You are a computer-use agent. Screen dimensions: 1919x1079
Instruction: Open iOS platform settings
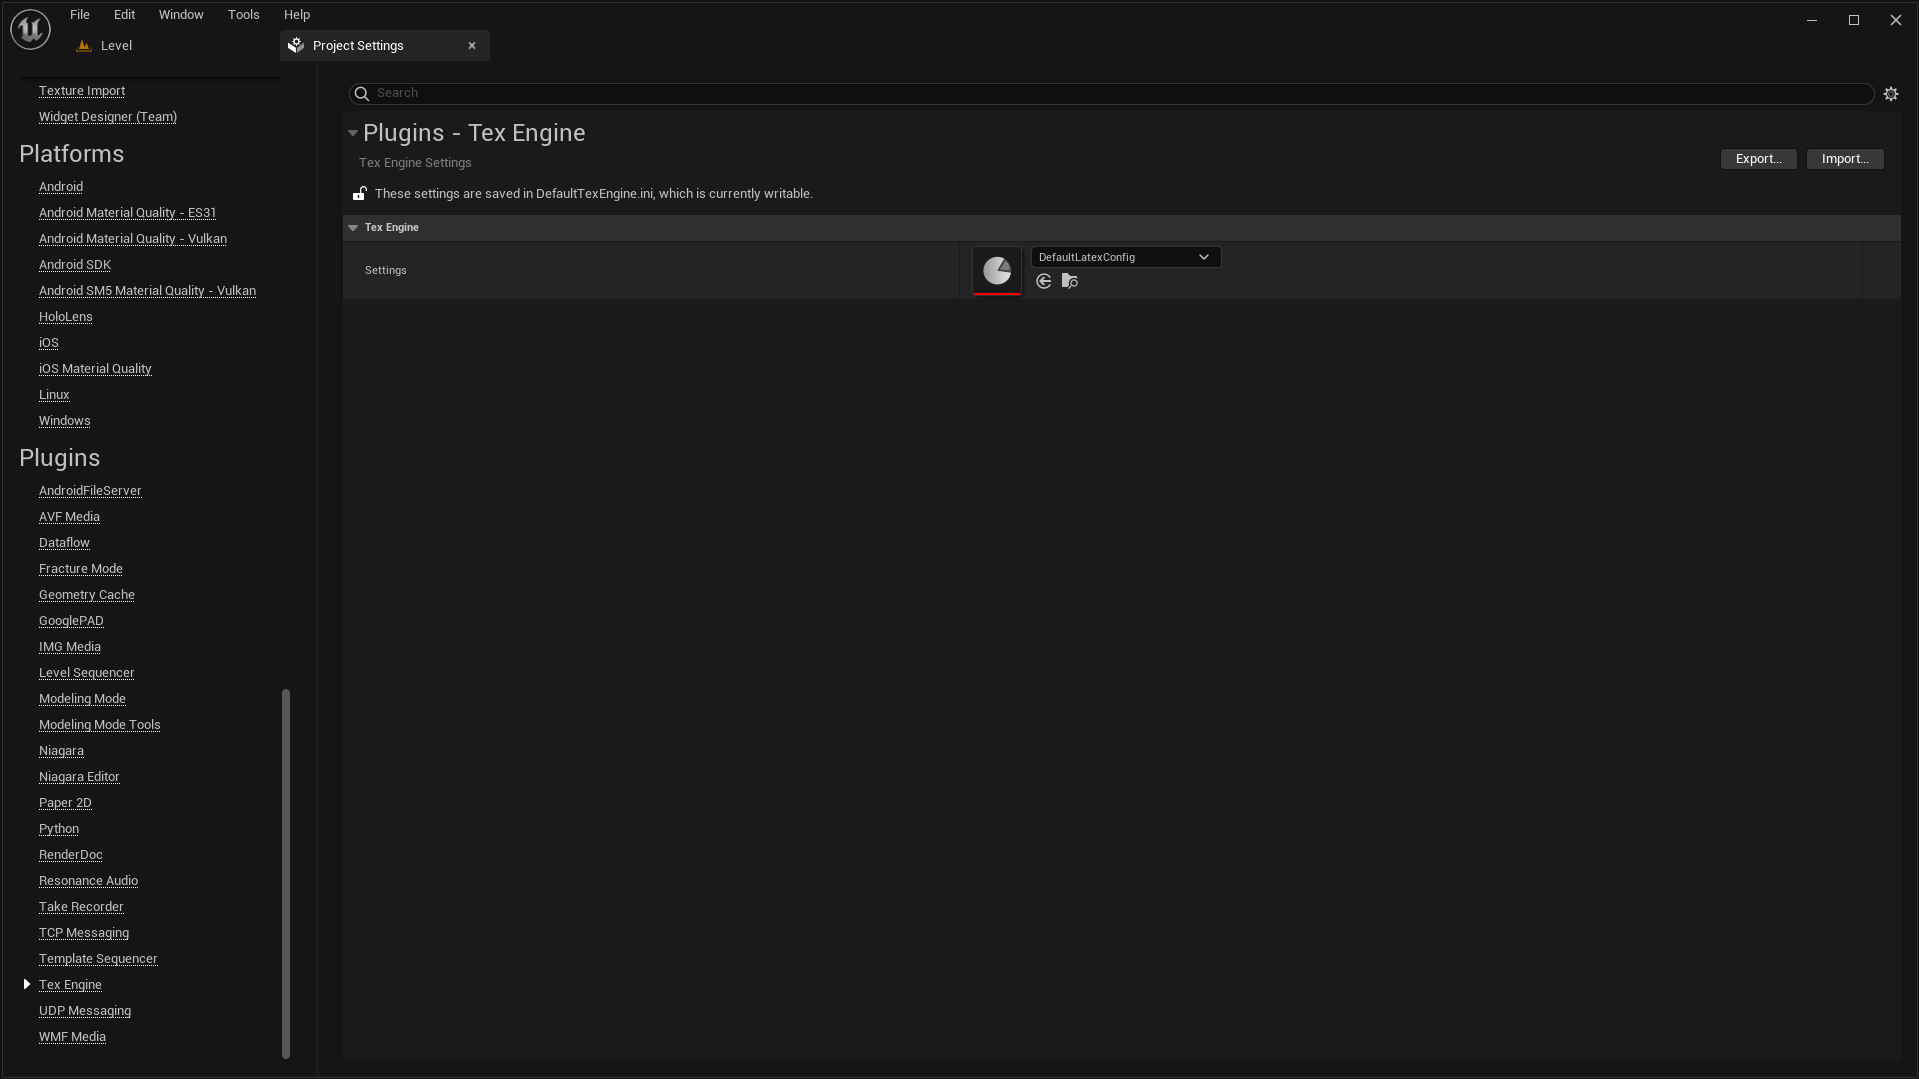pos(49,342)
